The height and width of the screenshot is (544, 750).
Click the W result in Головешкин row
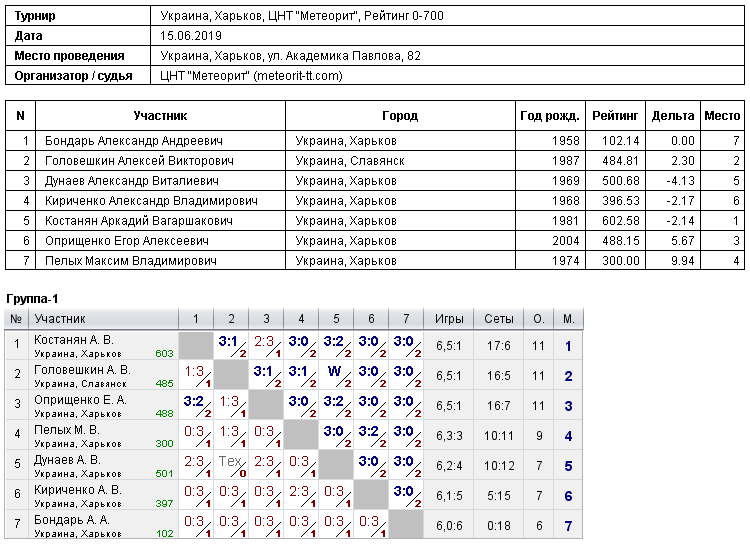coord(336,375)
